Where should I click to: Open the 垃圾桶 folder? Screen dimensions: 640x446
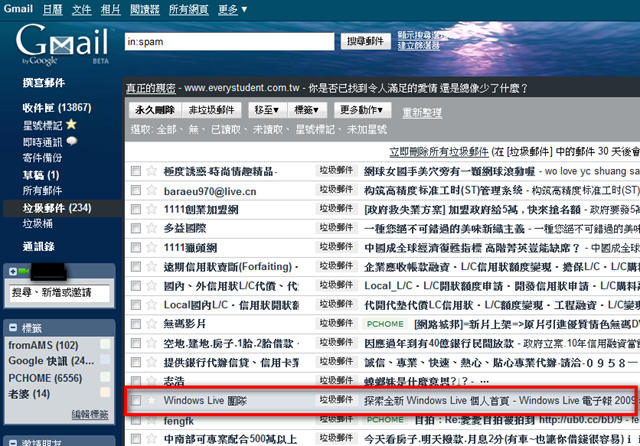(x=38, y=223)
